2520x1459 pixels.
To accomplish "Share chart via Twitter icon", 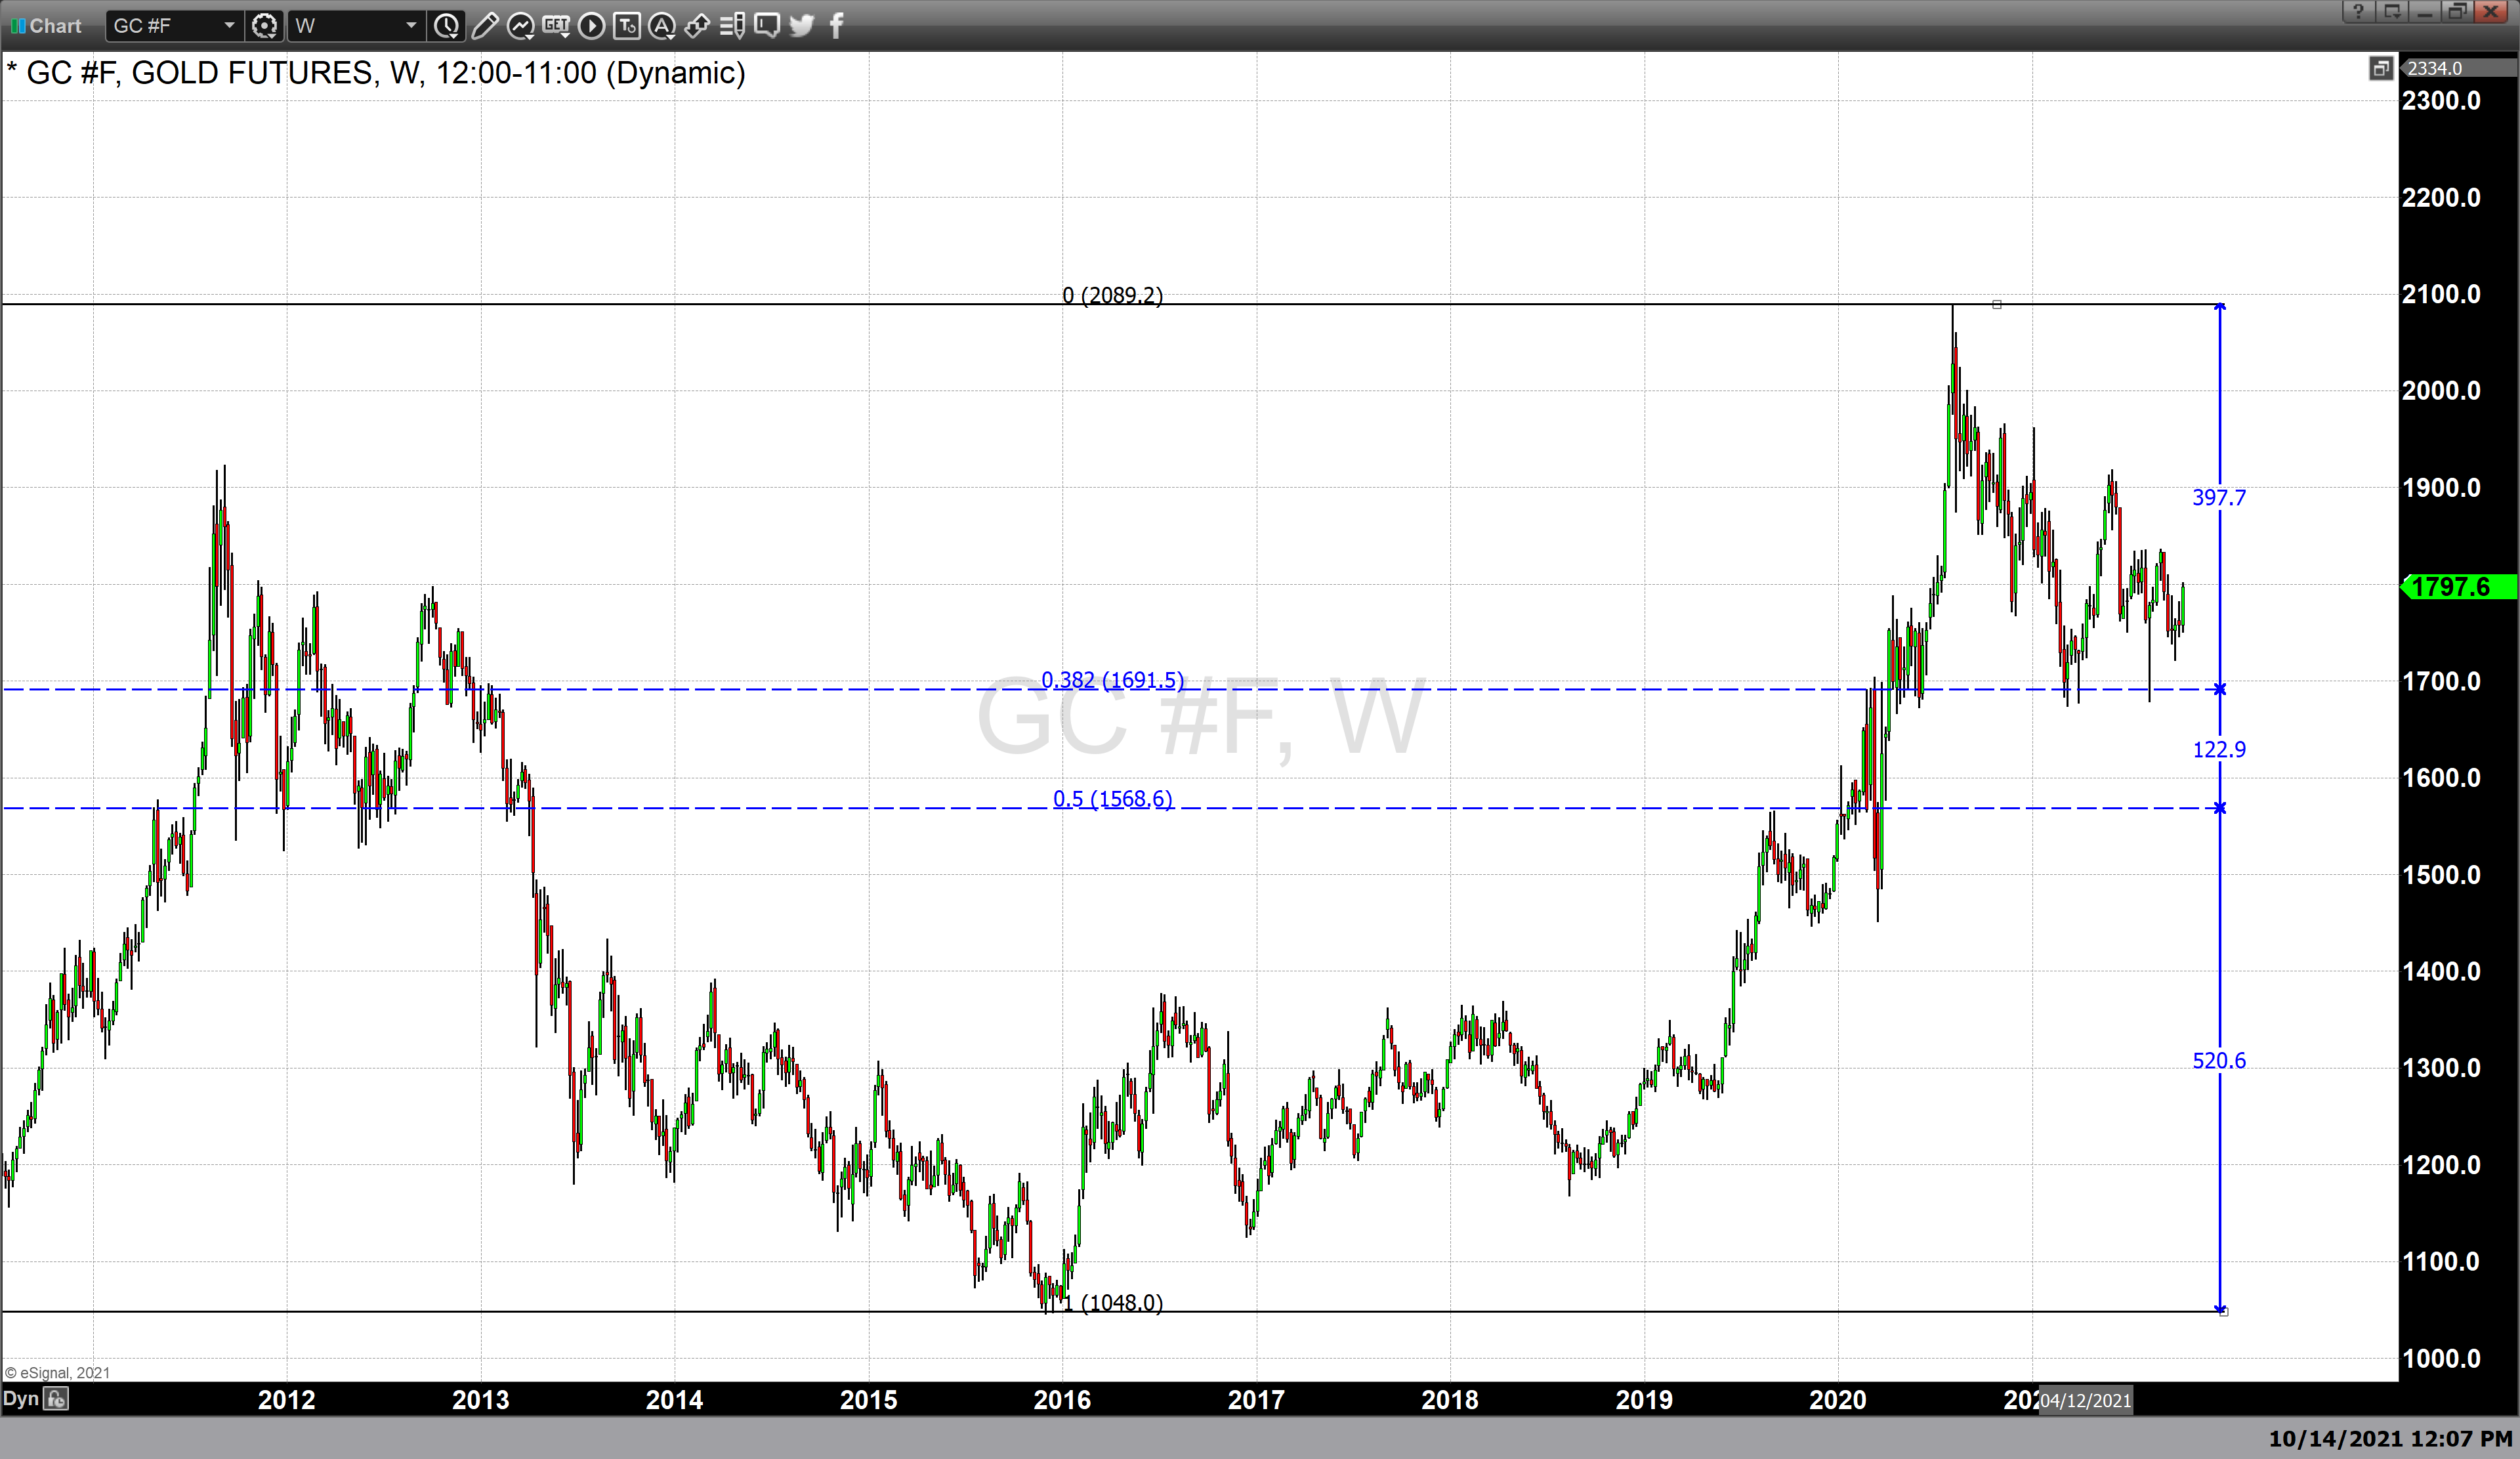I will 802,26.
